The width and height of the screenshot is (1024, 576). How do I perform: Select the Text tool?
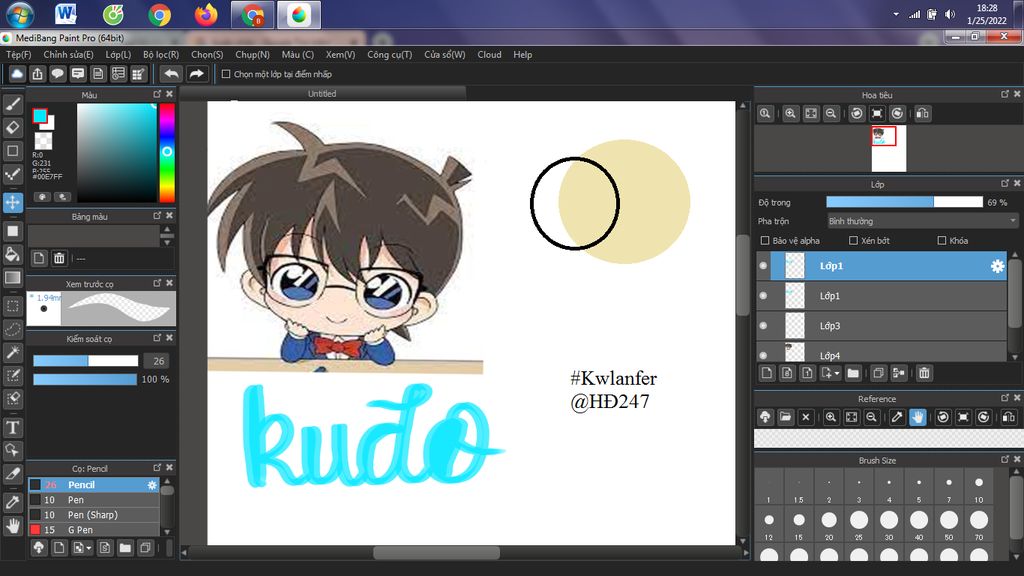12,428
